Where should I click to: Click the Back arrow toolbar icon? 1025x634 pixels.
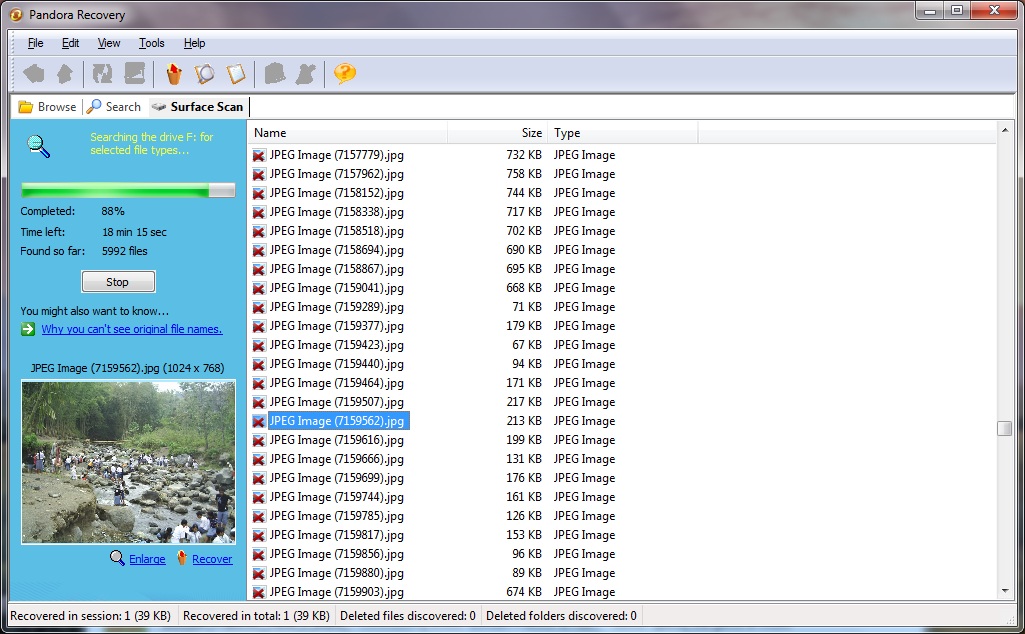click(34, 74)
